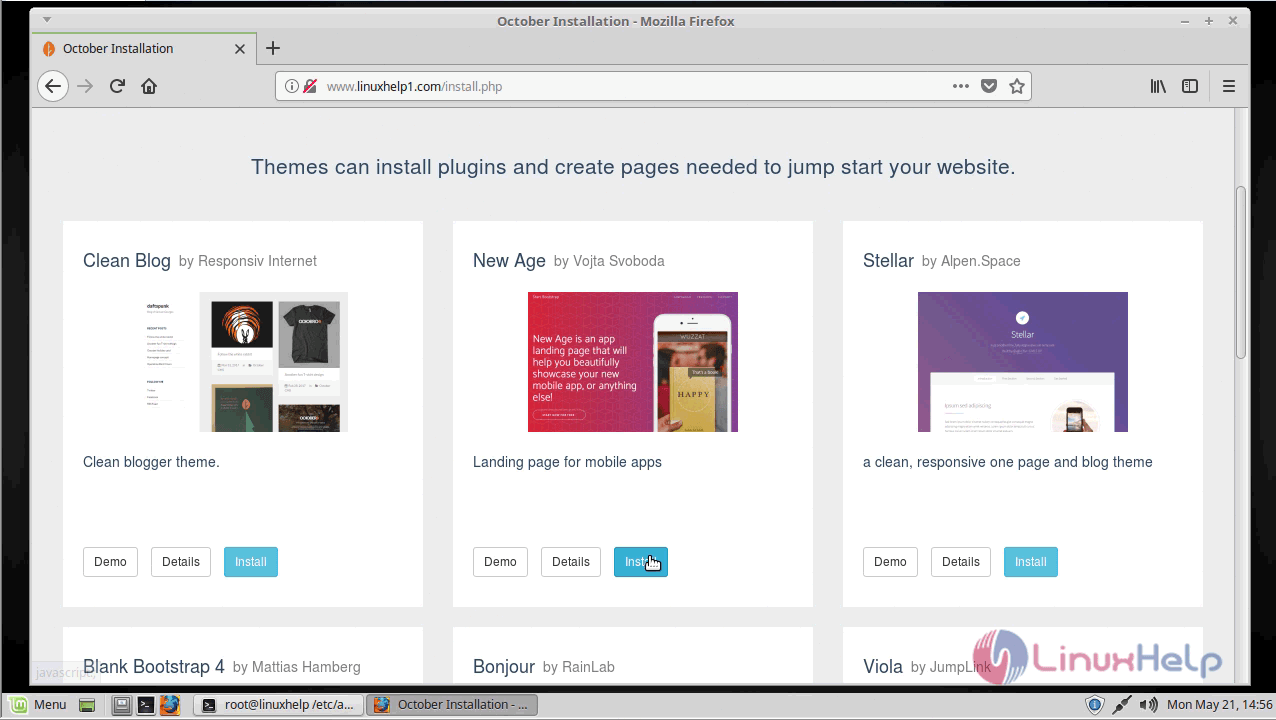Reload the current page
This screenshot has width=1276, height=720.
(117, 86)
